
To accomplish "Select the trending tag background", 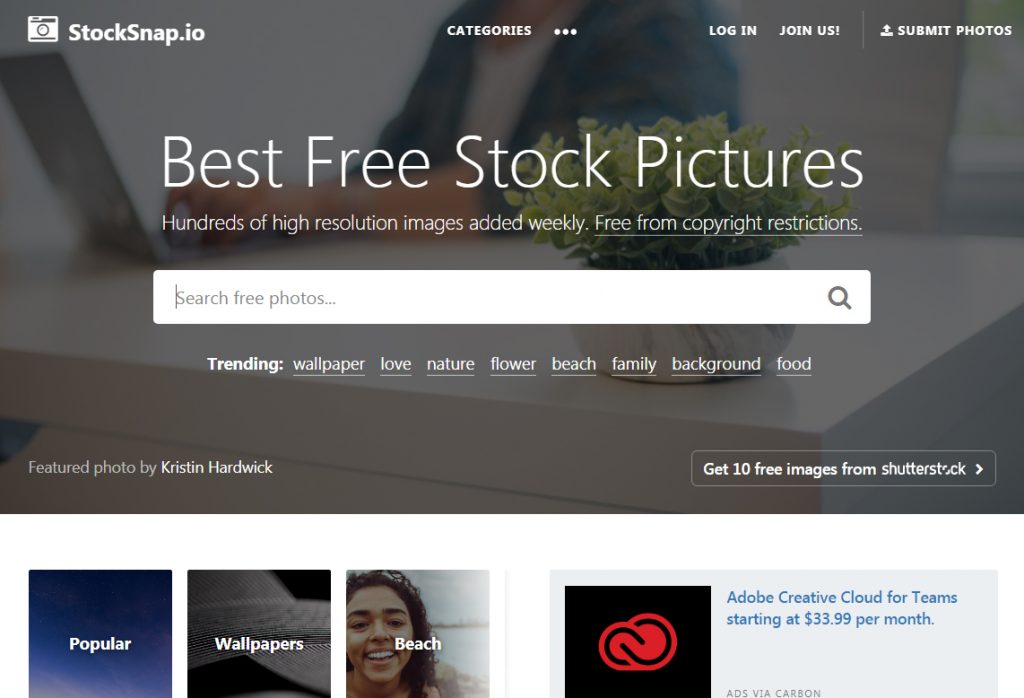I will (x=716, y=364).
